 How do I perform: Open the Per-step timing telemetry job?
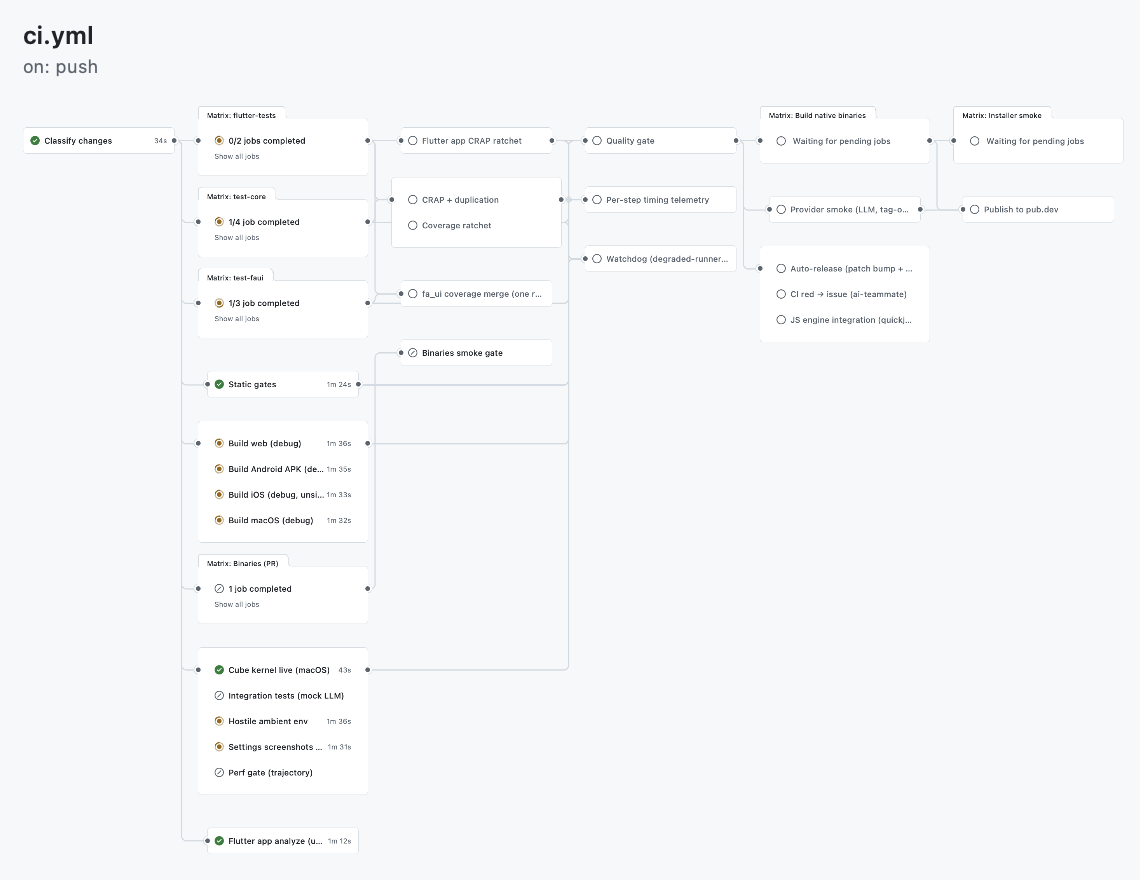point(660,199)
